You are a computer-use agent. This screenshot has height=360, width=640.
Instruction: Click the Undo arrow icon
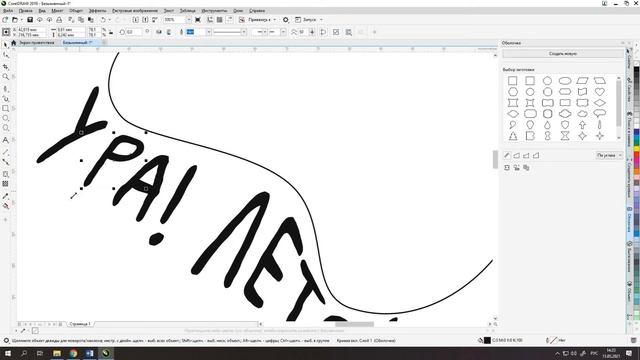tap(103, 20)
